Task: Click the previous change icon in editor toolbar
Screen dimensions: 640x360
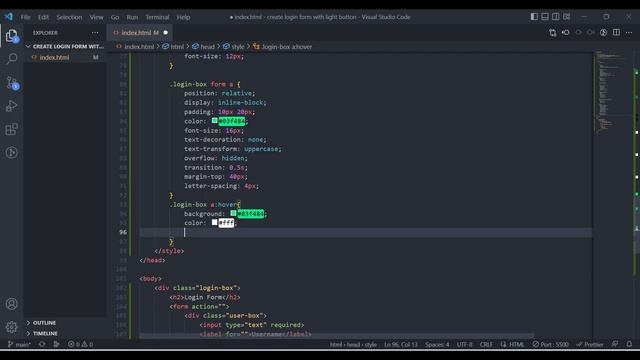Action: [x=578, y=33]
